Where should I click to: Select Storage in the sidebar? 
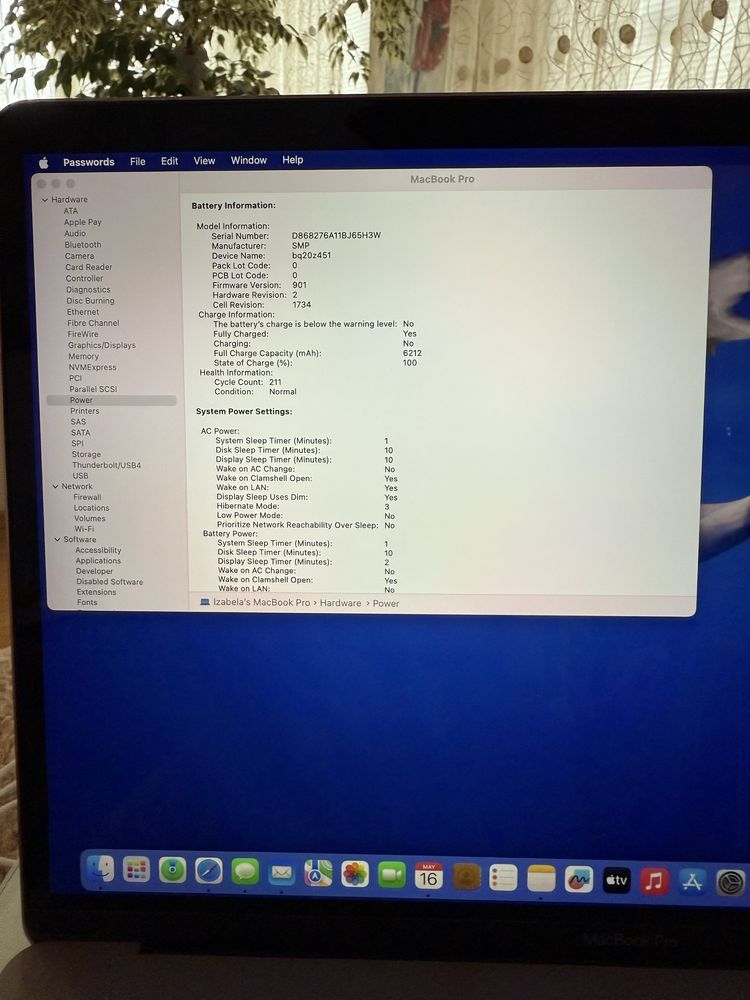point(86,455)
